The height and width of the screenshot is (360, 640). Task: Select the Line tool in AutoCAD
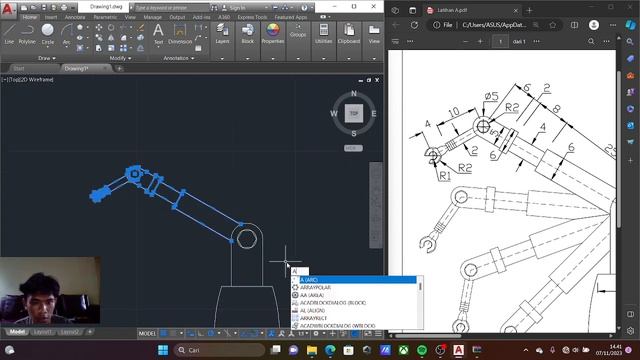pos(9,34)
